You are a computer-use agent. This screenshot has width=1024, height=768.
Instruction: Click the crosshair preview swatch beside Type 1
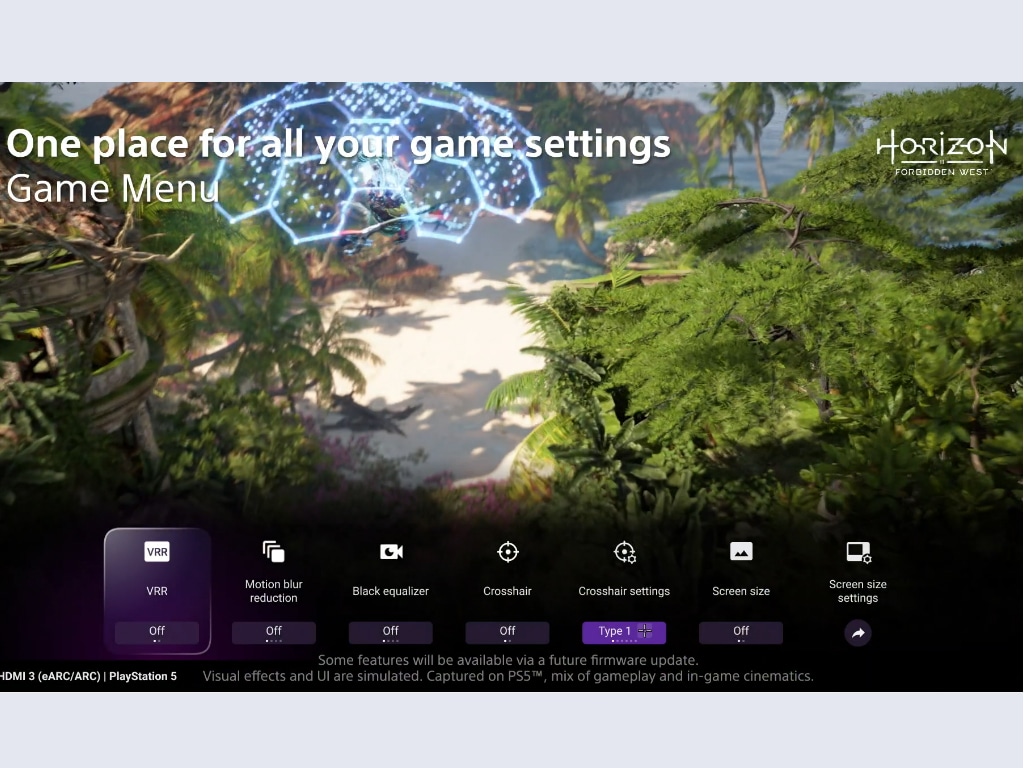click(x=645, y=631)
